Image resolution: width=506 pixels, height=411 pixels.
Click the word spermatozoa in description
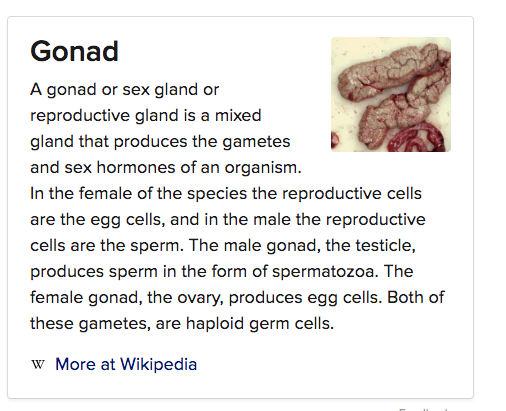coord(323,271)
